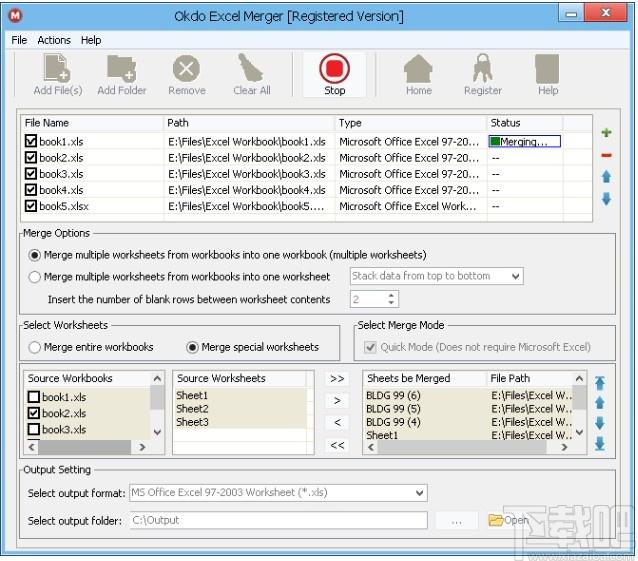Choose Merge entire workbooks
This screenshot has width=638, height=561.
point(35,347)
